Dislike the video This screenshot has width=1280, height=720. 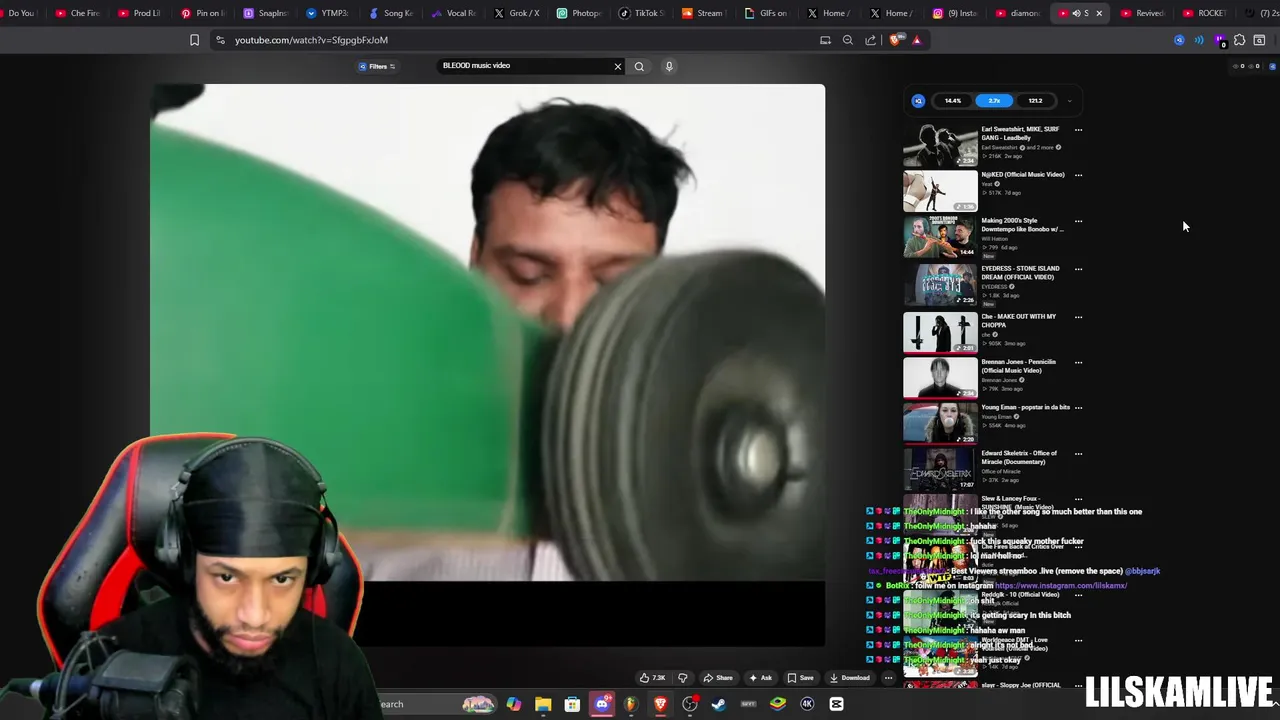[683, 678]
